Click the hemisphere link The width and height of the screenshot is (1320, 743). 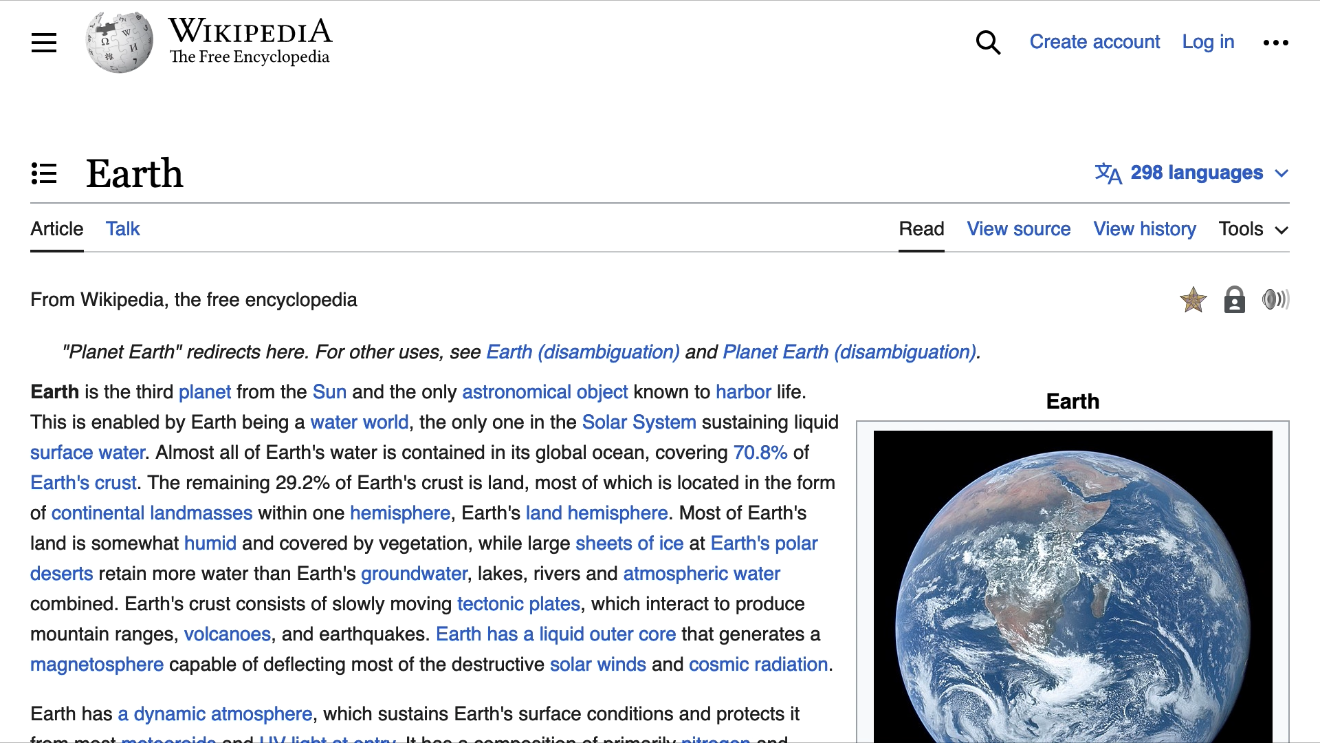pos(400,513)
